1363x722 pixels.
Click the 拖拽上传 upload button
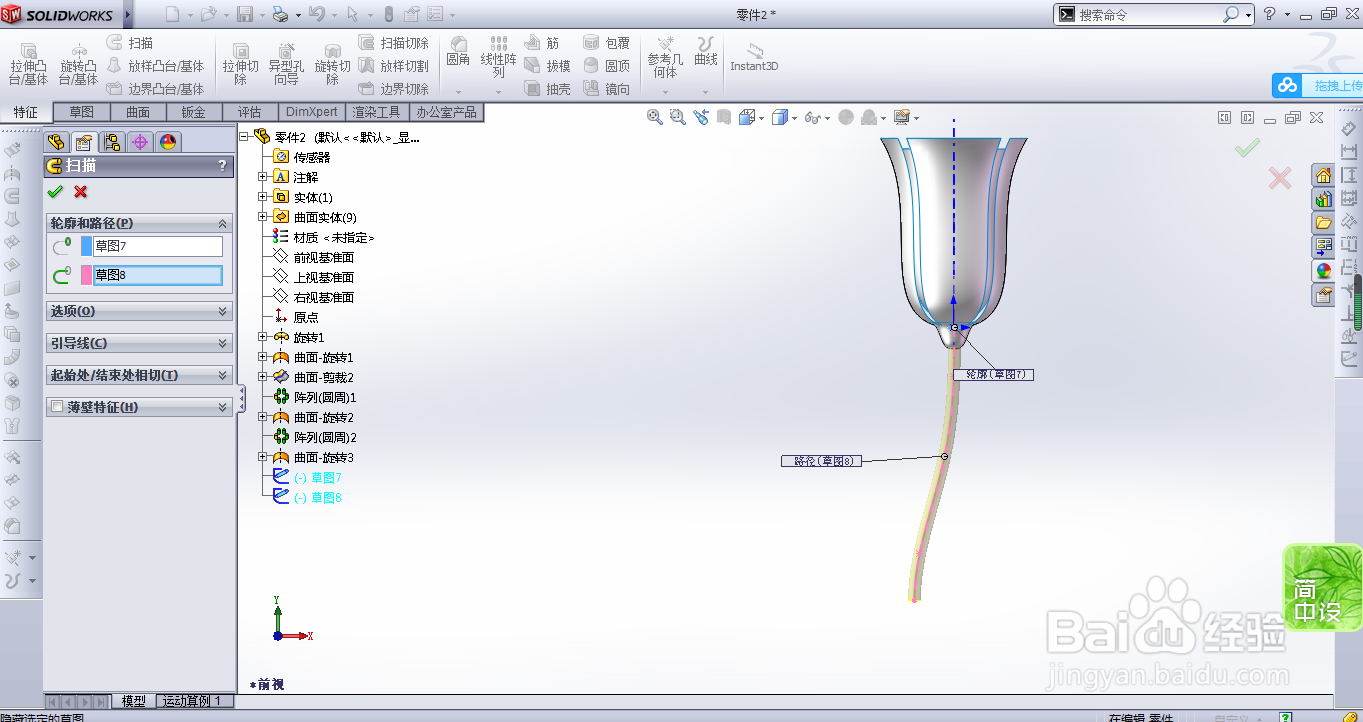tap(1317, 86)
